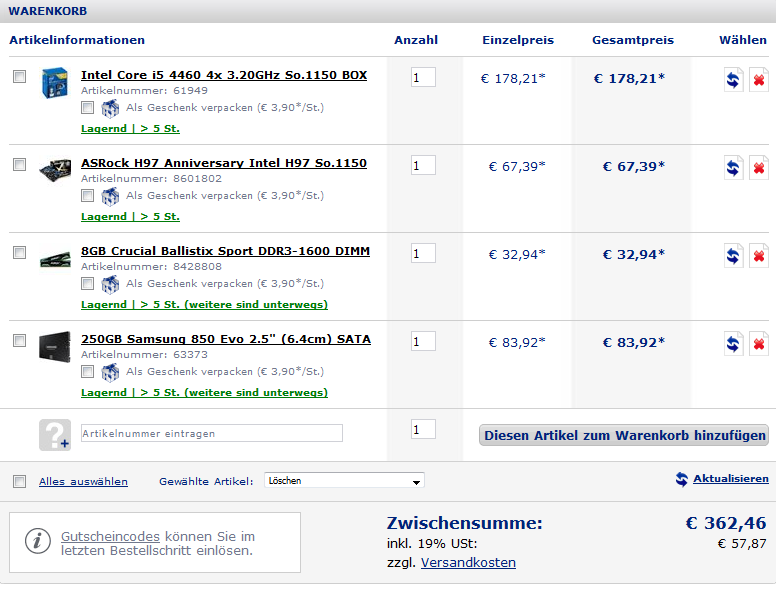Click Crucial Ballistix stock status link
The height and width of the screenshot is (589, 776).
(204, 305)
